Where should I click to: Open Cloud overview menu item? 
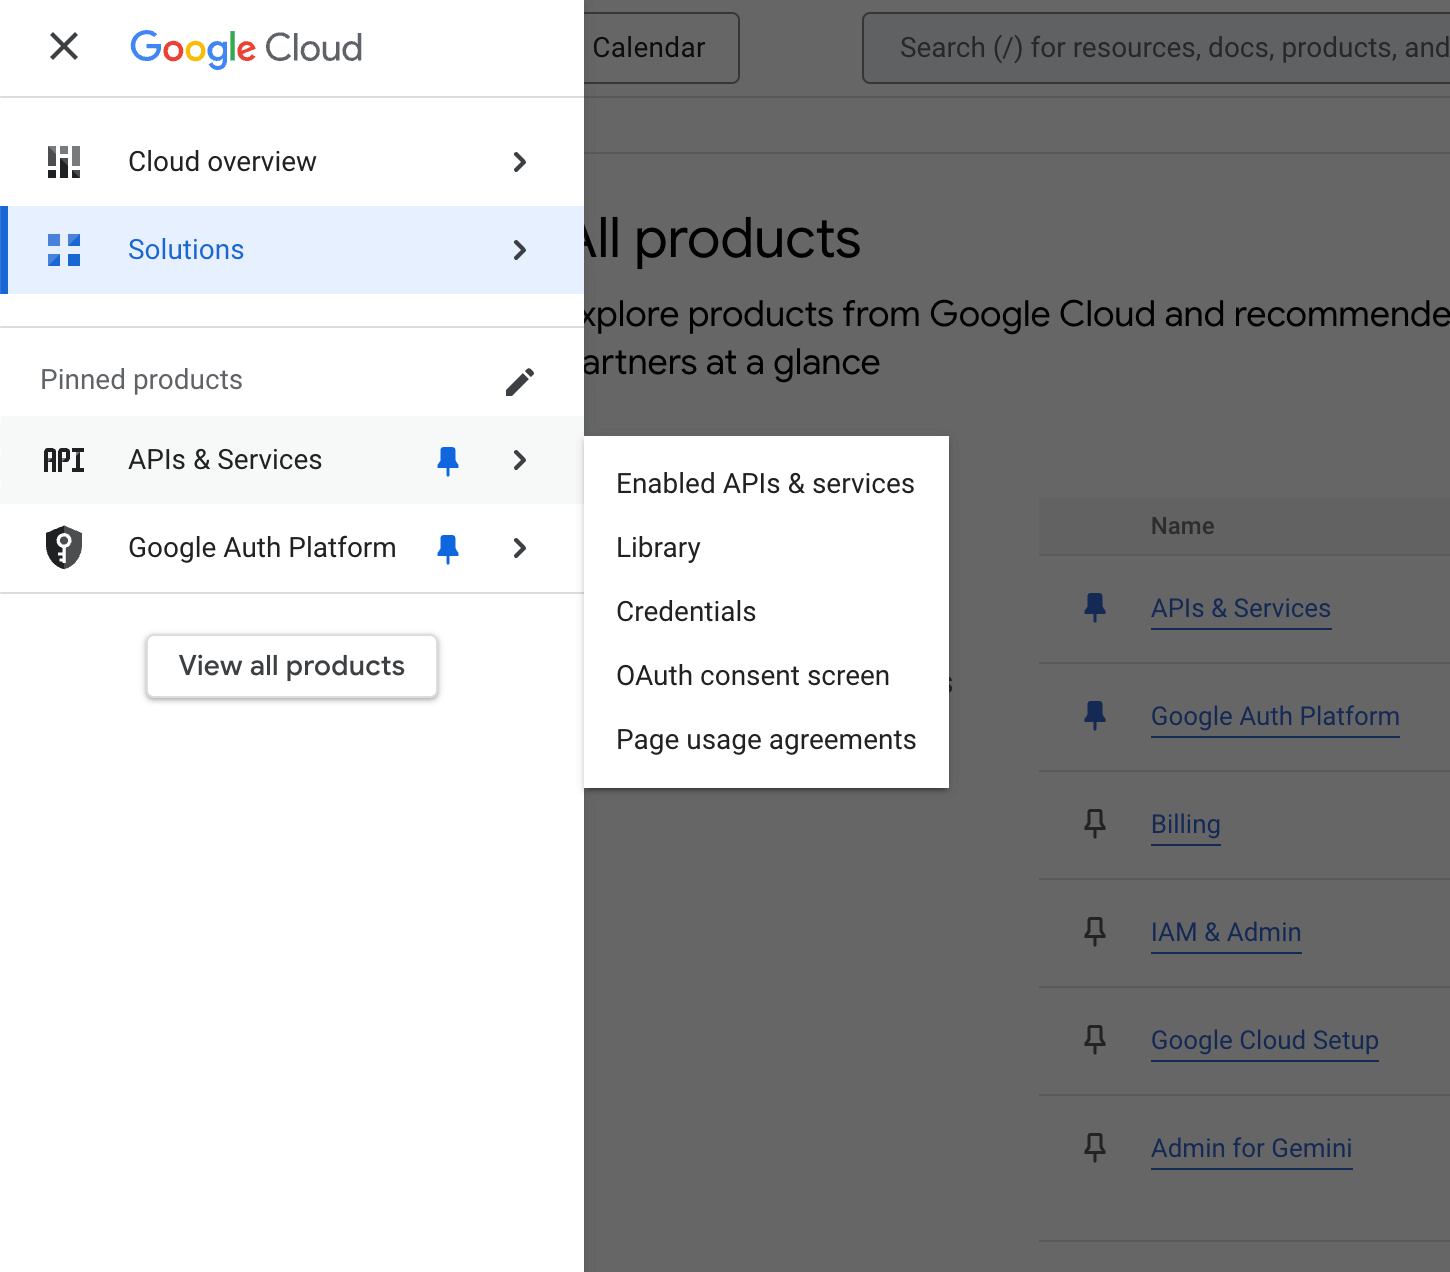[292, 162]
